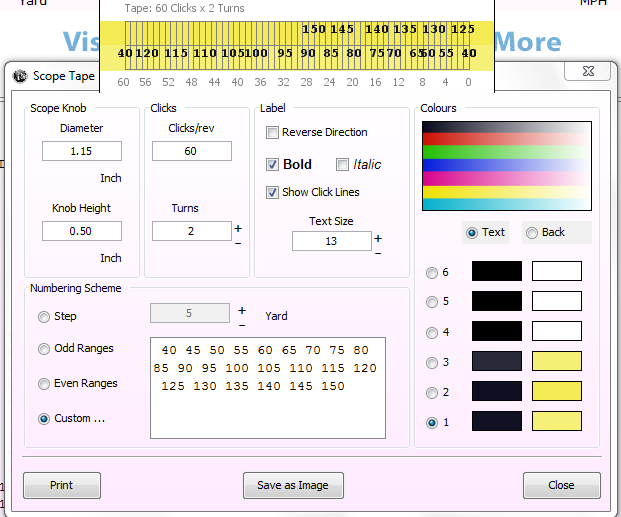Click the Save as Image button
Screen dimensions: 621x517
pyautogui.click(x=293, y=485)
